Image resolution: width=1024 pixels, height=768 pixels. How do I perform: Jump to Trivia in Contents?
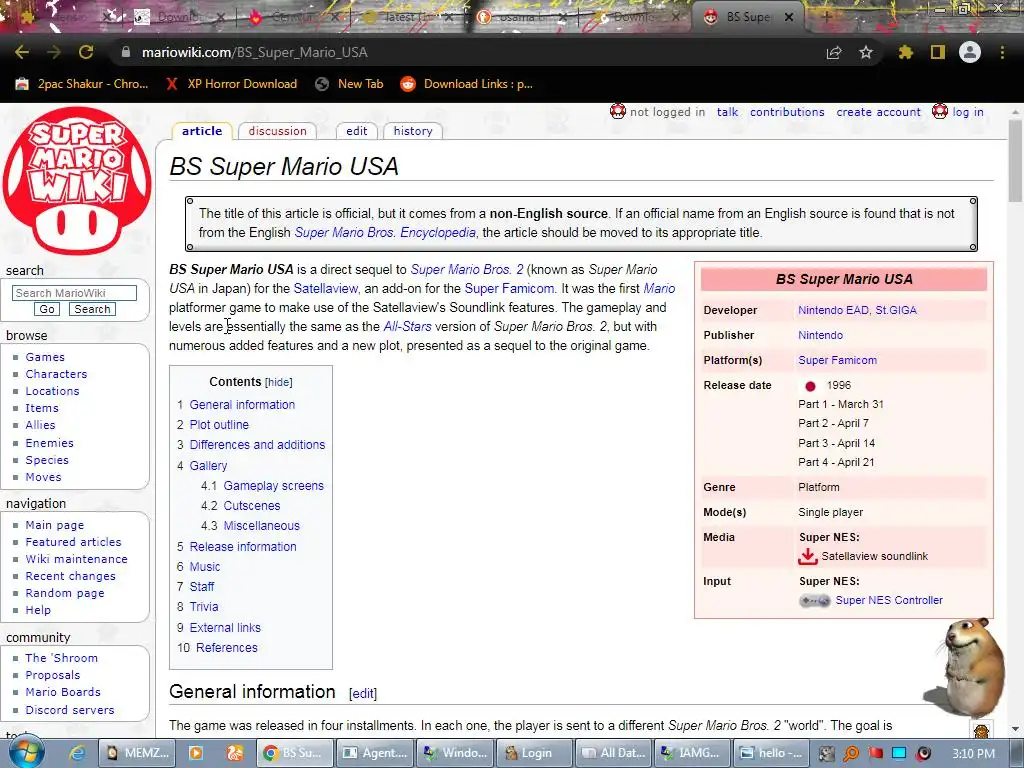[204, 607]
